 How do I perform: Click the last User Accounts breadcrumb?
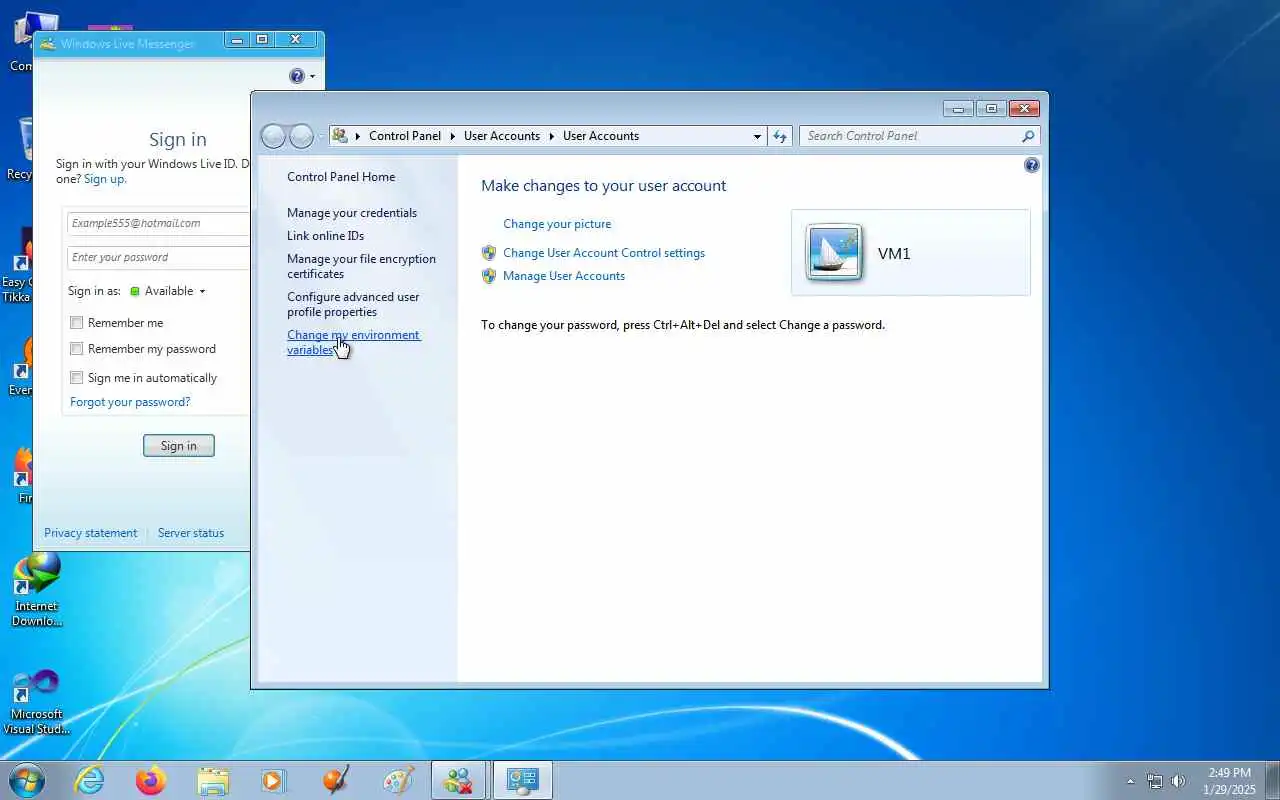[x=601, y=136]
